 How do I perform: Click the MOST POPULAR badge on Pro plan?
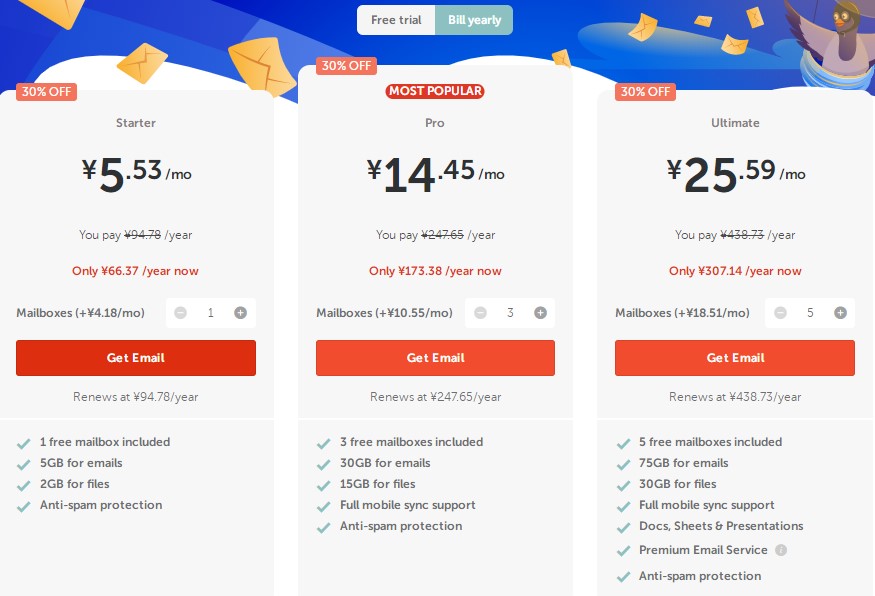[434, 90]
